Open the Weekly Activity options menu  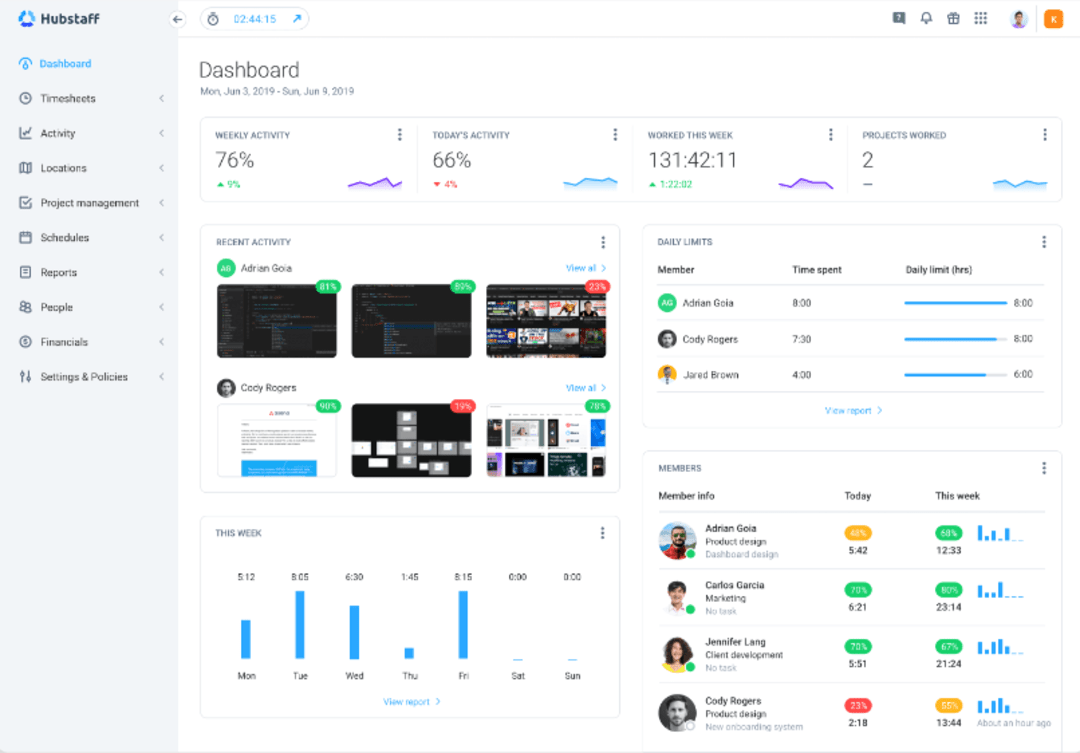(x=399, y=133)
